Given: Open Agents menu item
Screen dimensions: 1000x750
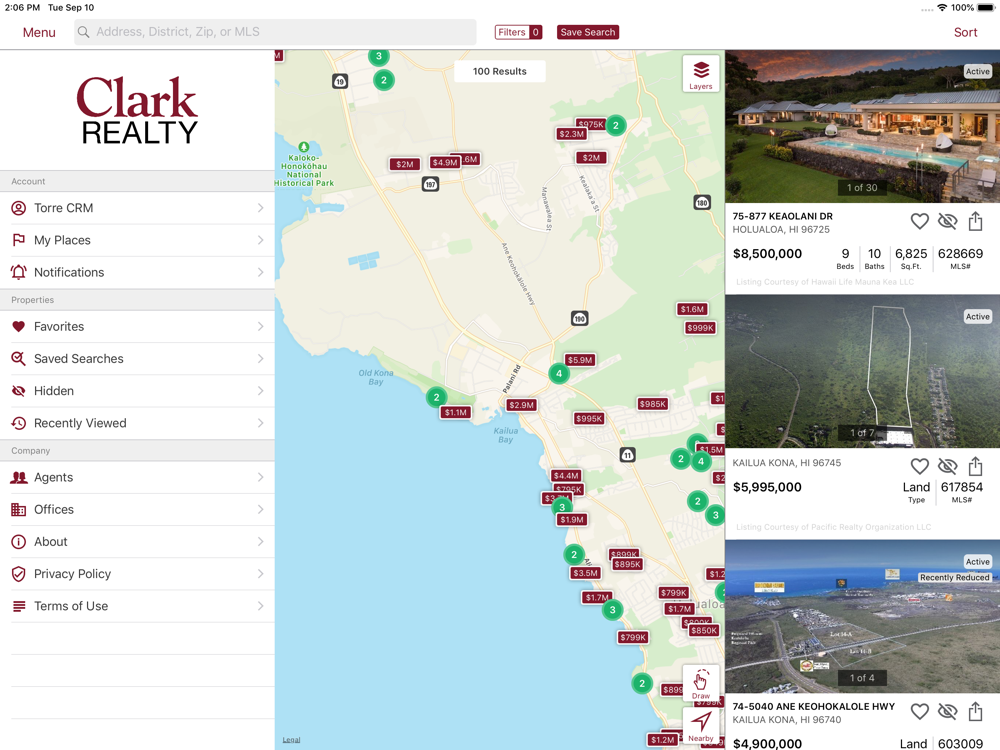Looking at the screenshot, I should point(137,477).
